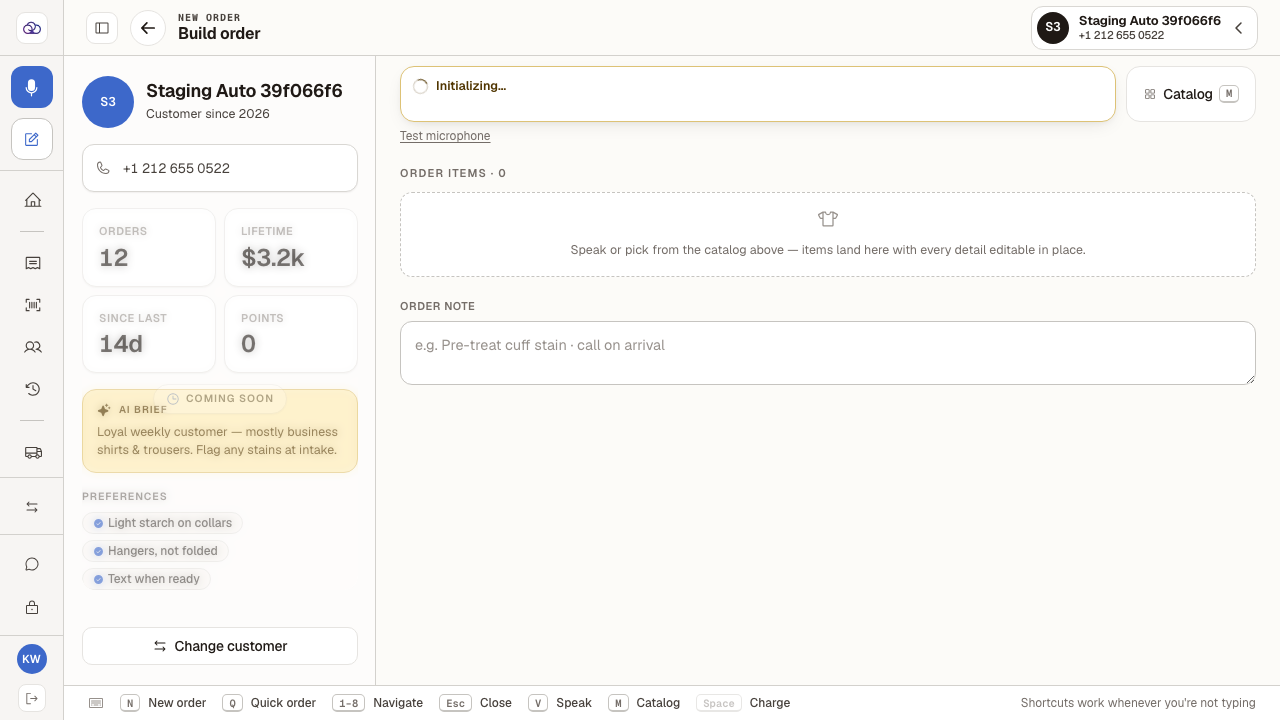Click the AI brief summary text

pos(218,441)
